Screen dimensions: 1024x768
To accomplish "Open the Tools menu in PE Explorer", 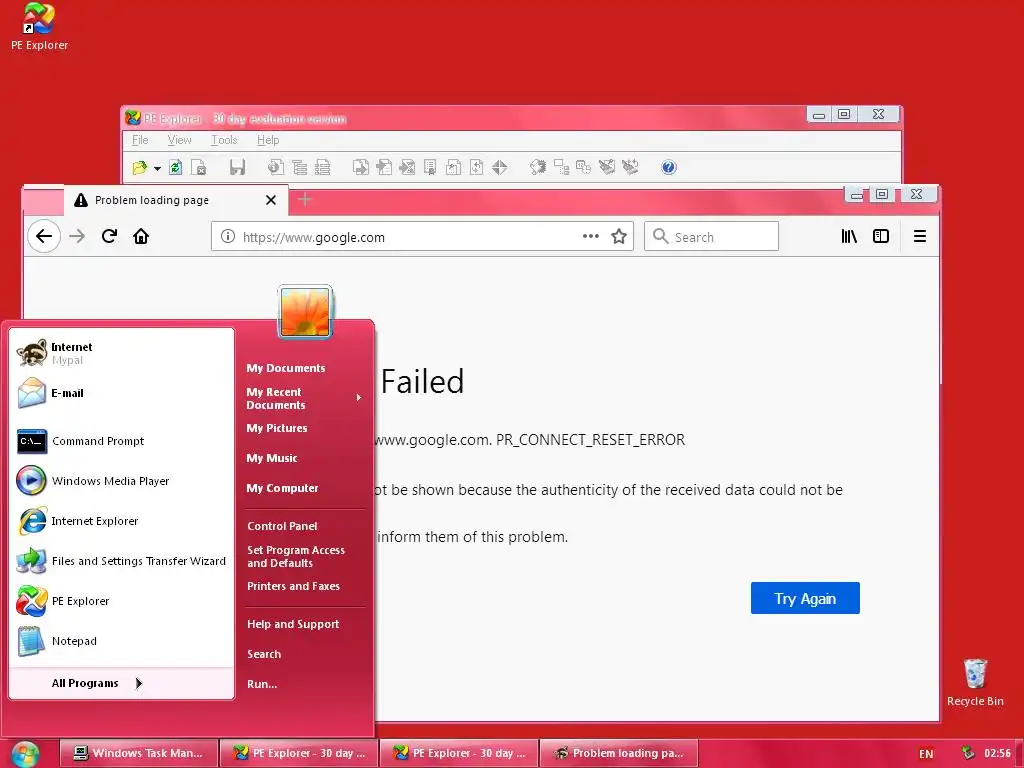I will coord(224,140).
